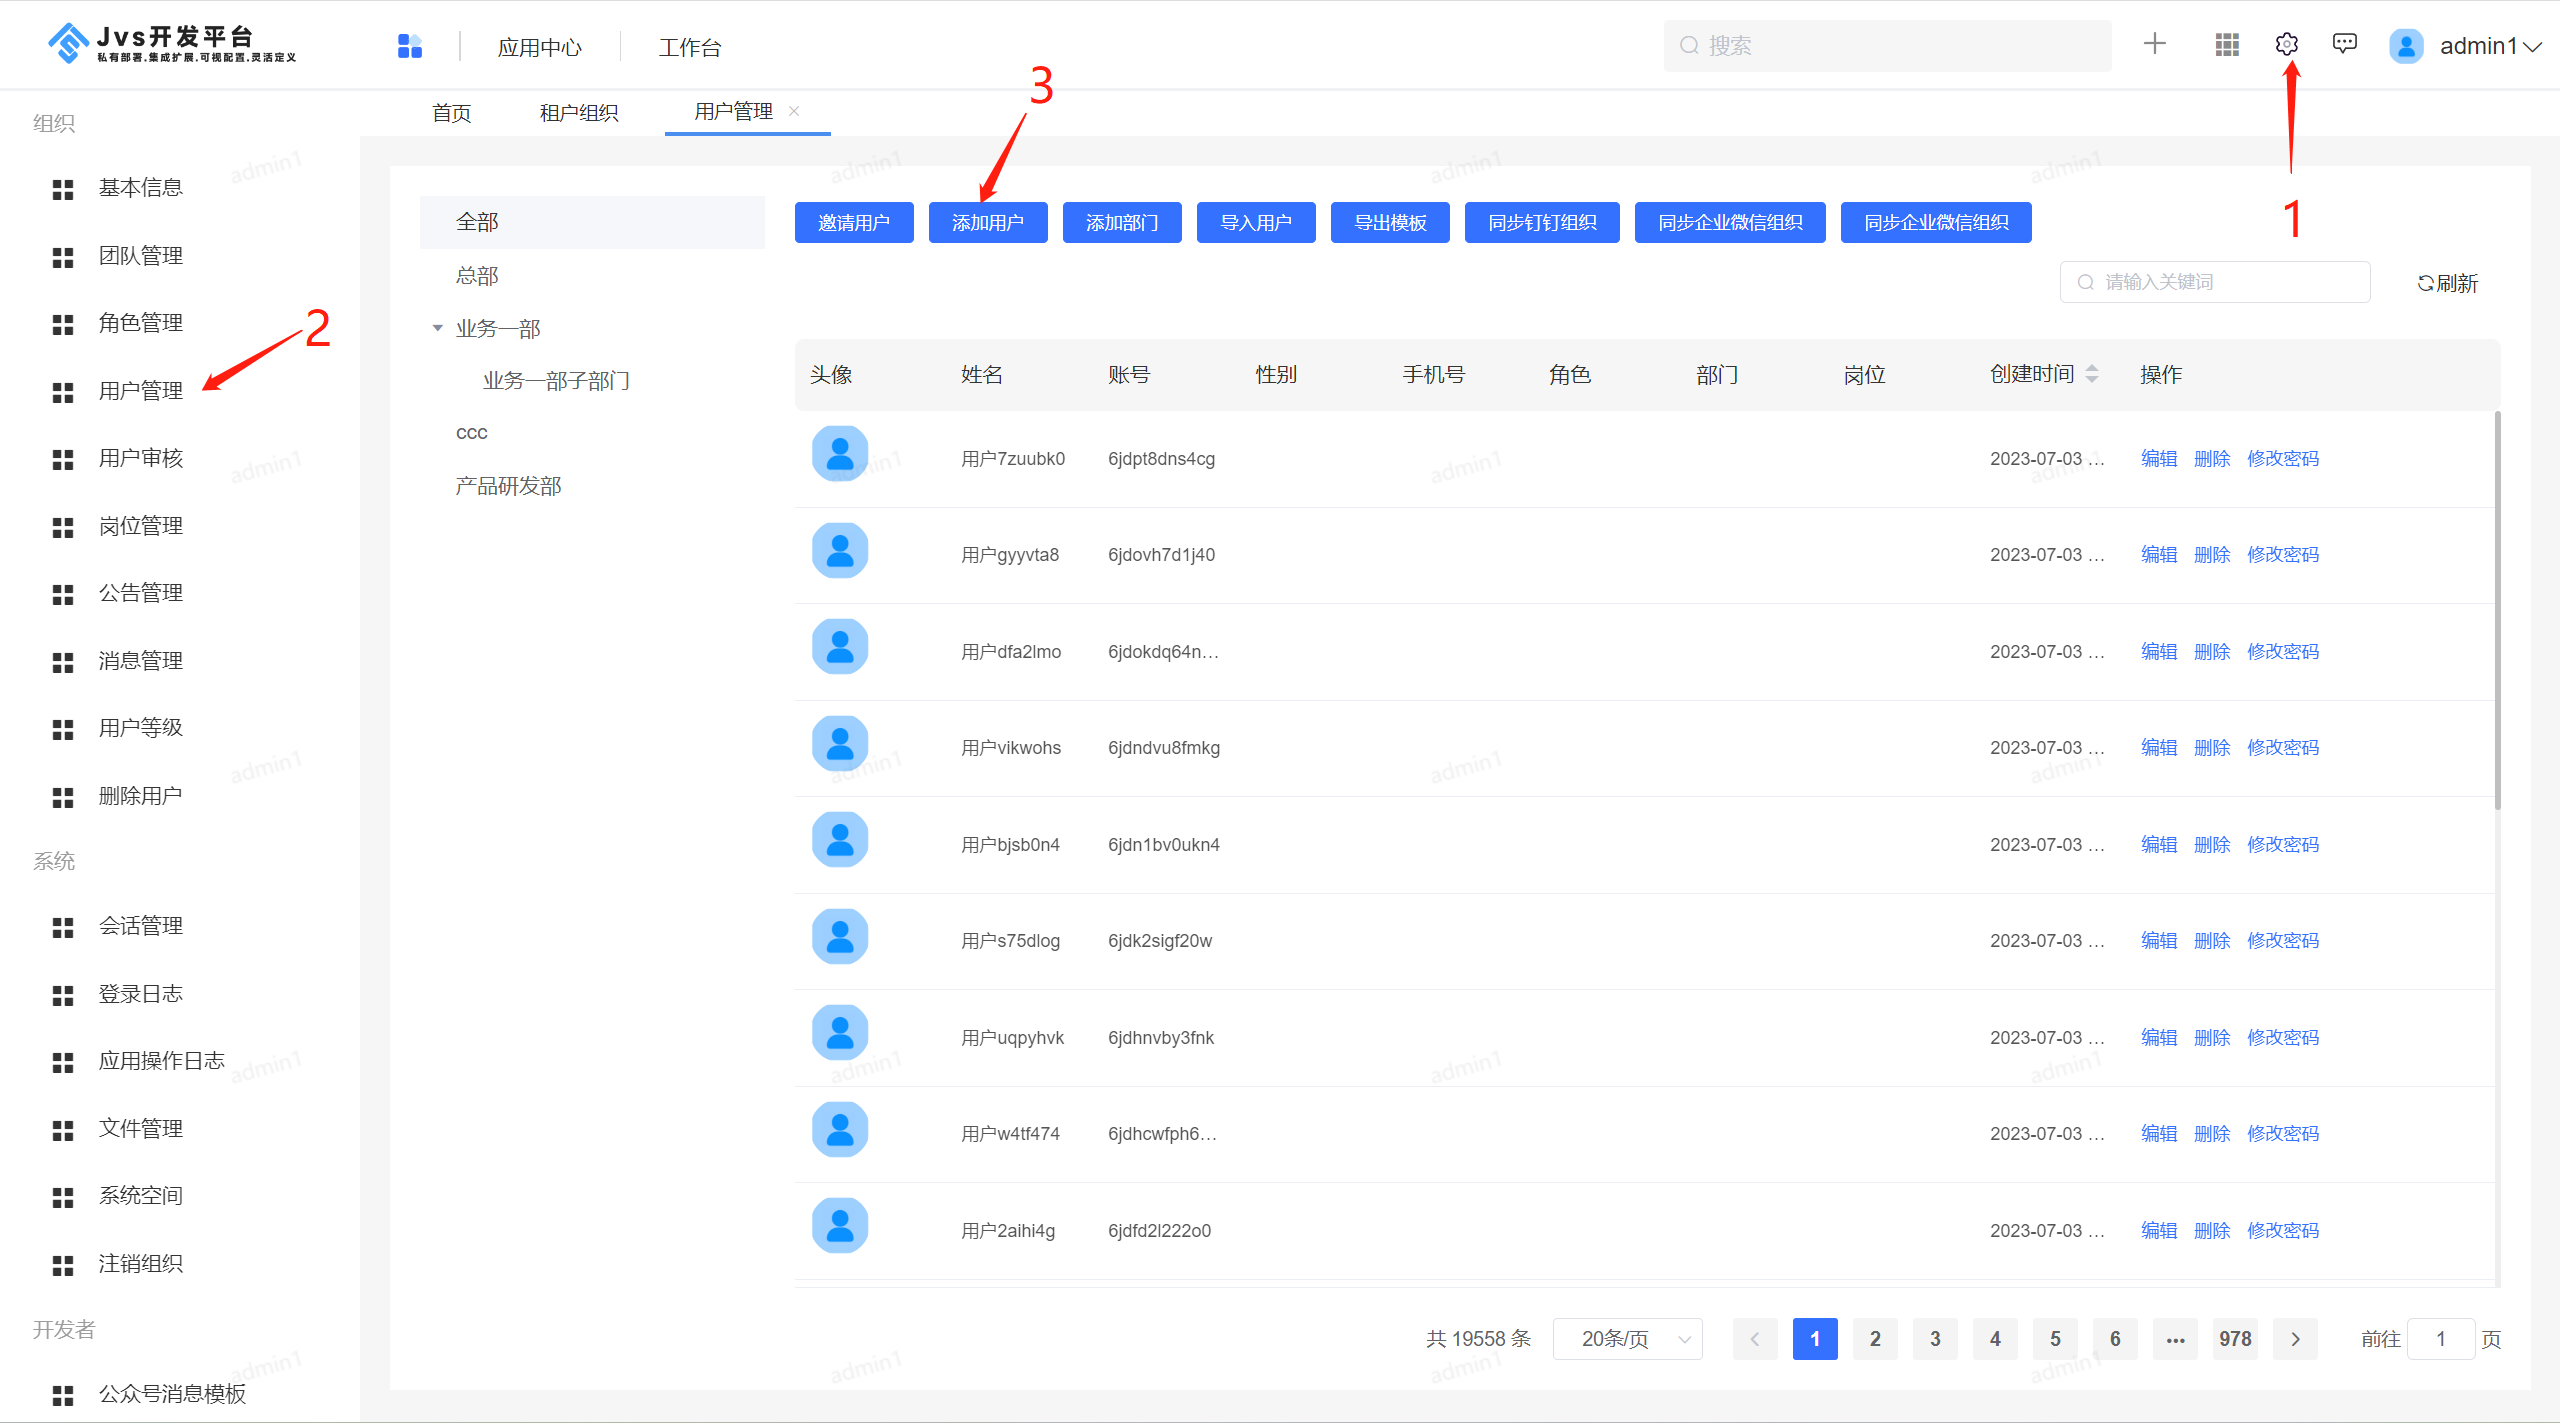The height and width of the screenshot is (1423, 2560).
Task: Collapse the 业务一部 department tree node
Action: pyautogui.click(x=437, y=328)
